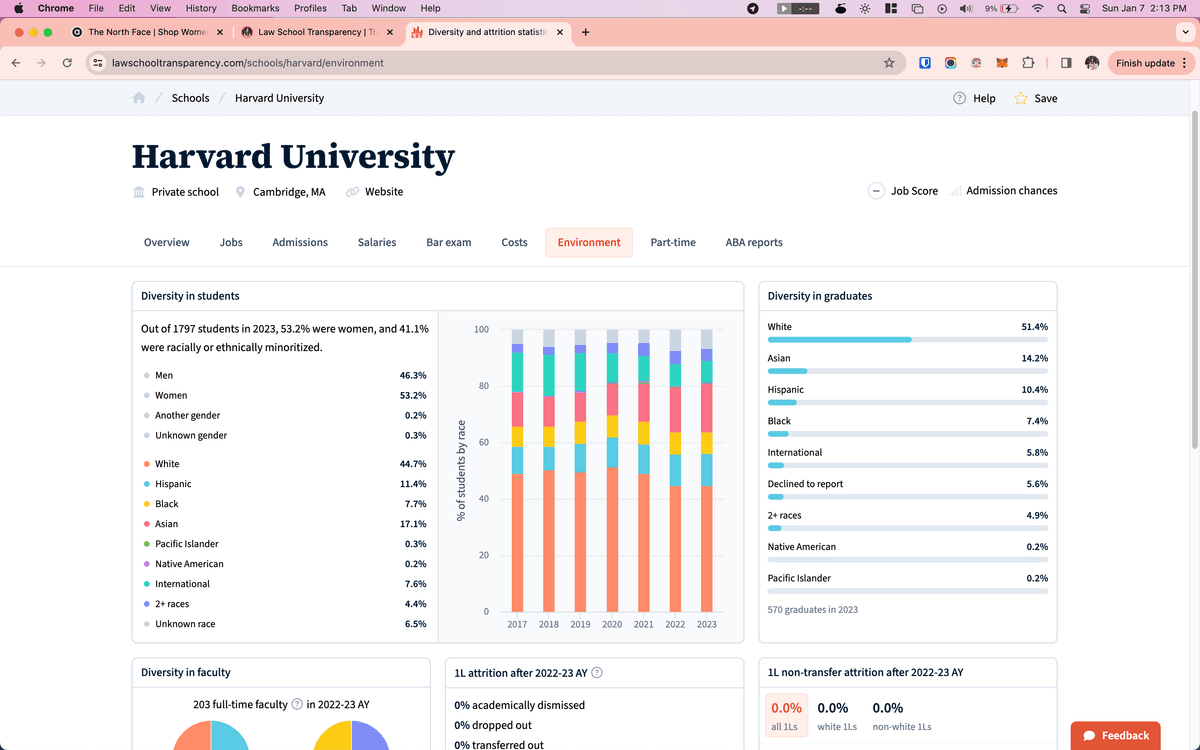Viewport: 1200px width, 750px height.
Task: Switch to the Bar exam tab
Action: click(448, 242)
